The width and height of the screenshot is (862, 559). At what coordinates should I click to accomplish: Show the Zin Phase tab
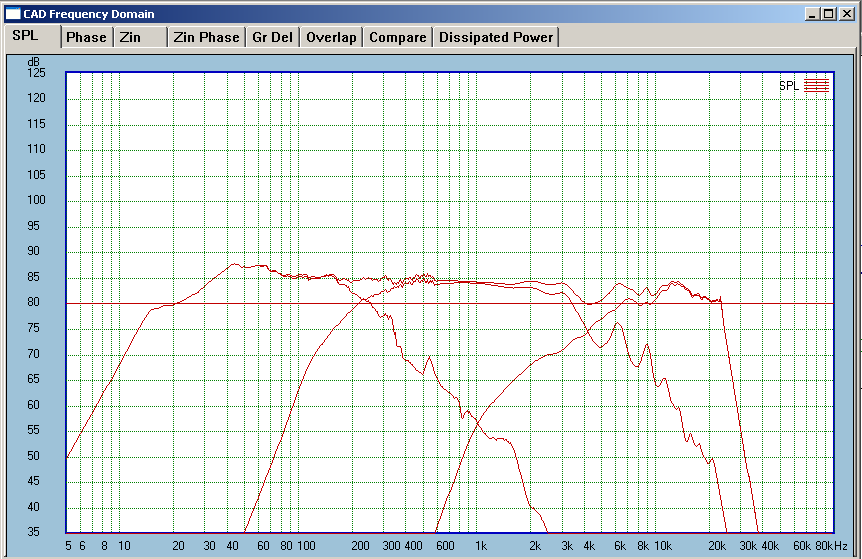(x=206, y=37)
